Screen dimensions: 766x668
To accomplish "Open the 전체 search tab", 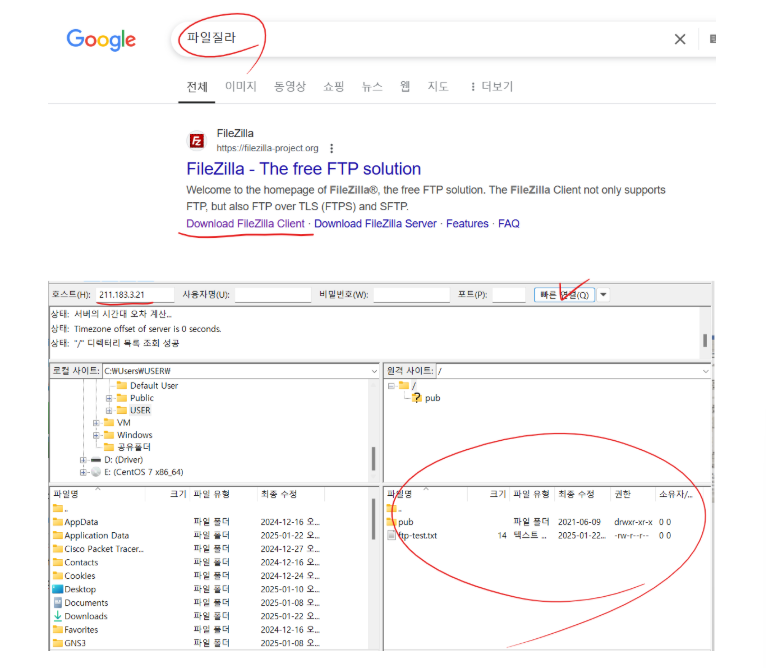I will (x=197, y=86).
